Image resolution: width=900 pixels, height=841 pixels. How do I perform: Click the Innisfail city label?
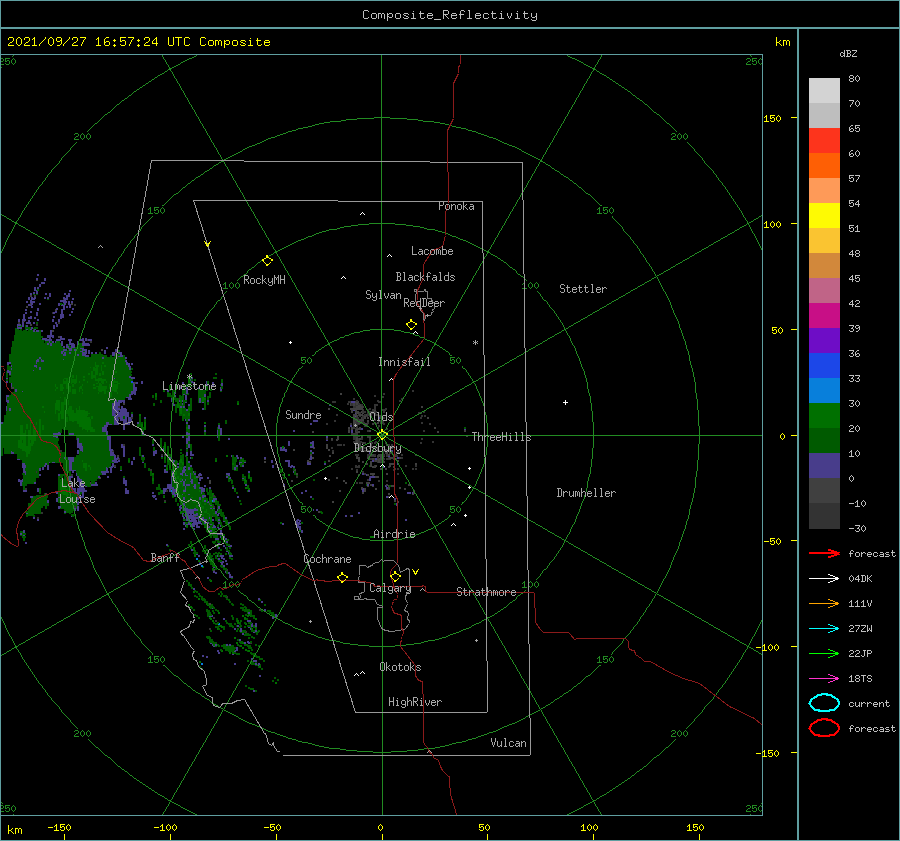point(404,362)
